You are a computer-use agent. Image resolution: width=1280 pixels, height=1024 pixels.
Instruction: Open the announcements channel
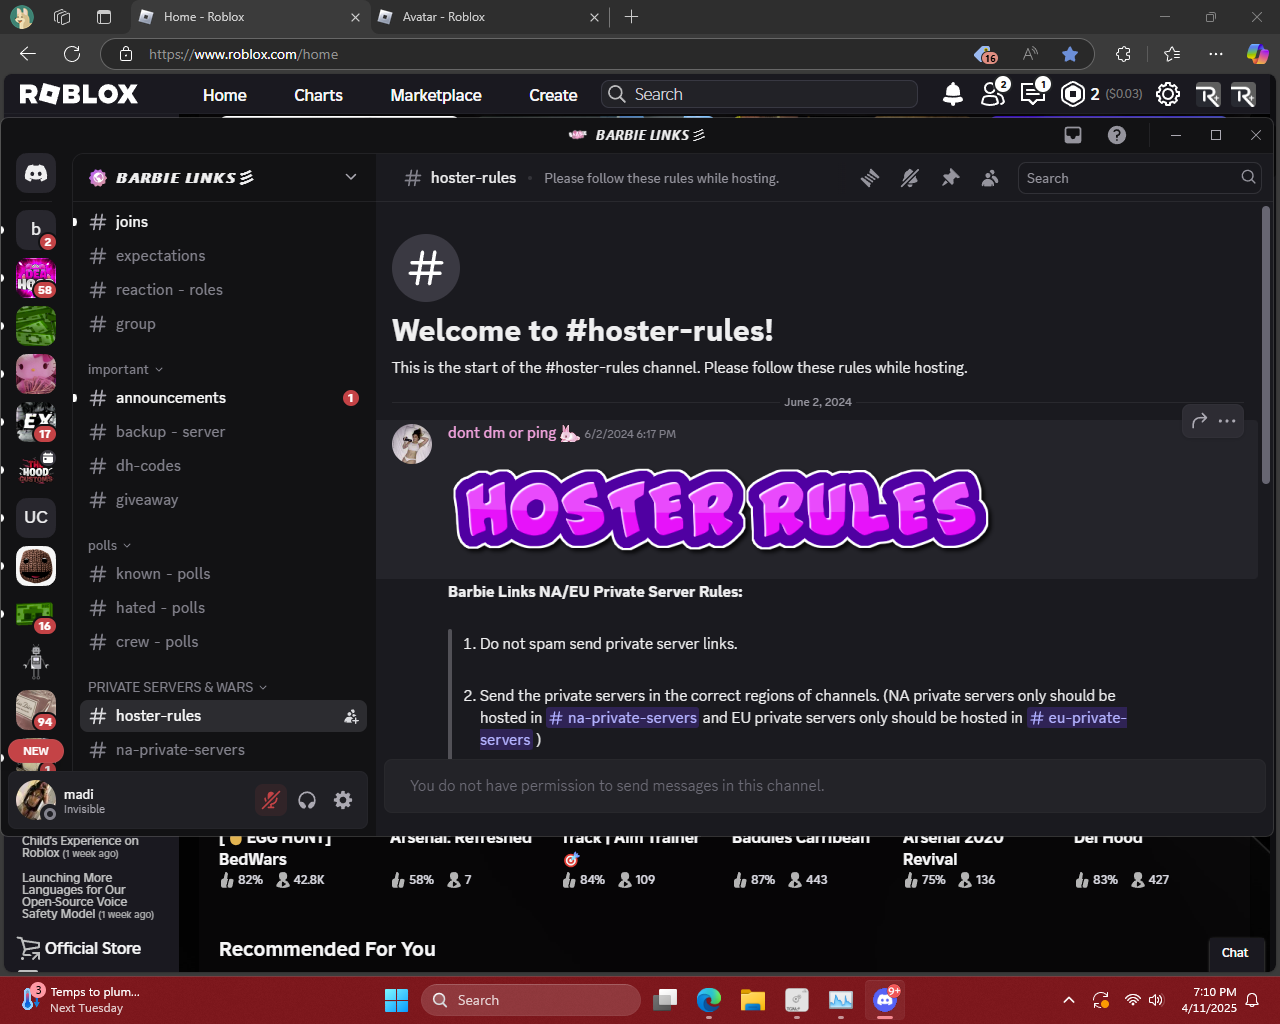(x=223, y=398)
